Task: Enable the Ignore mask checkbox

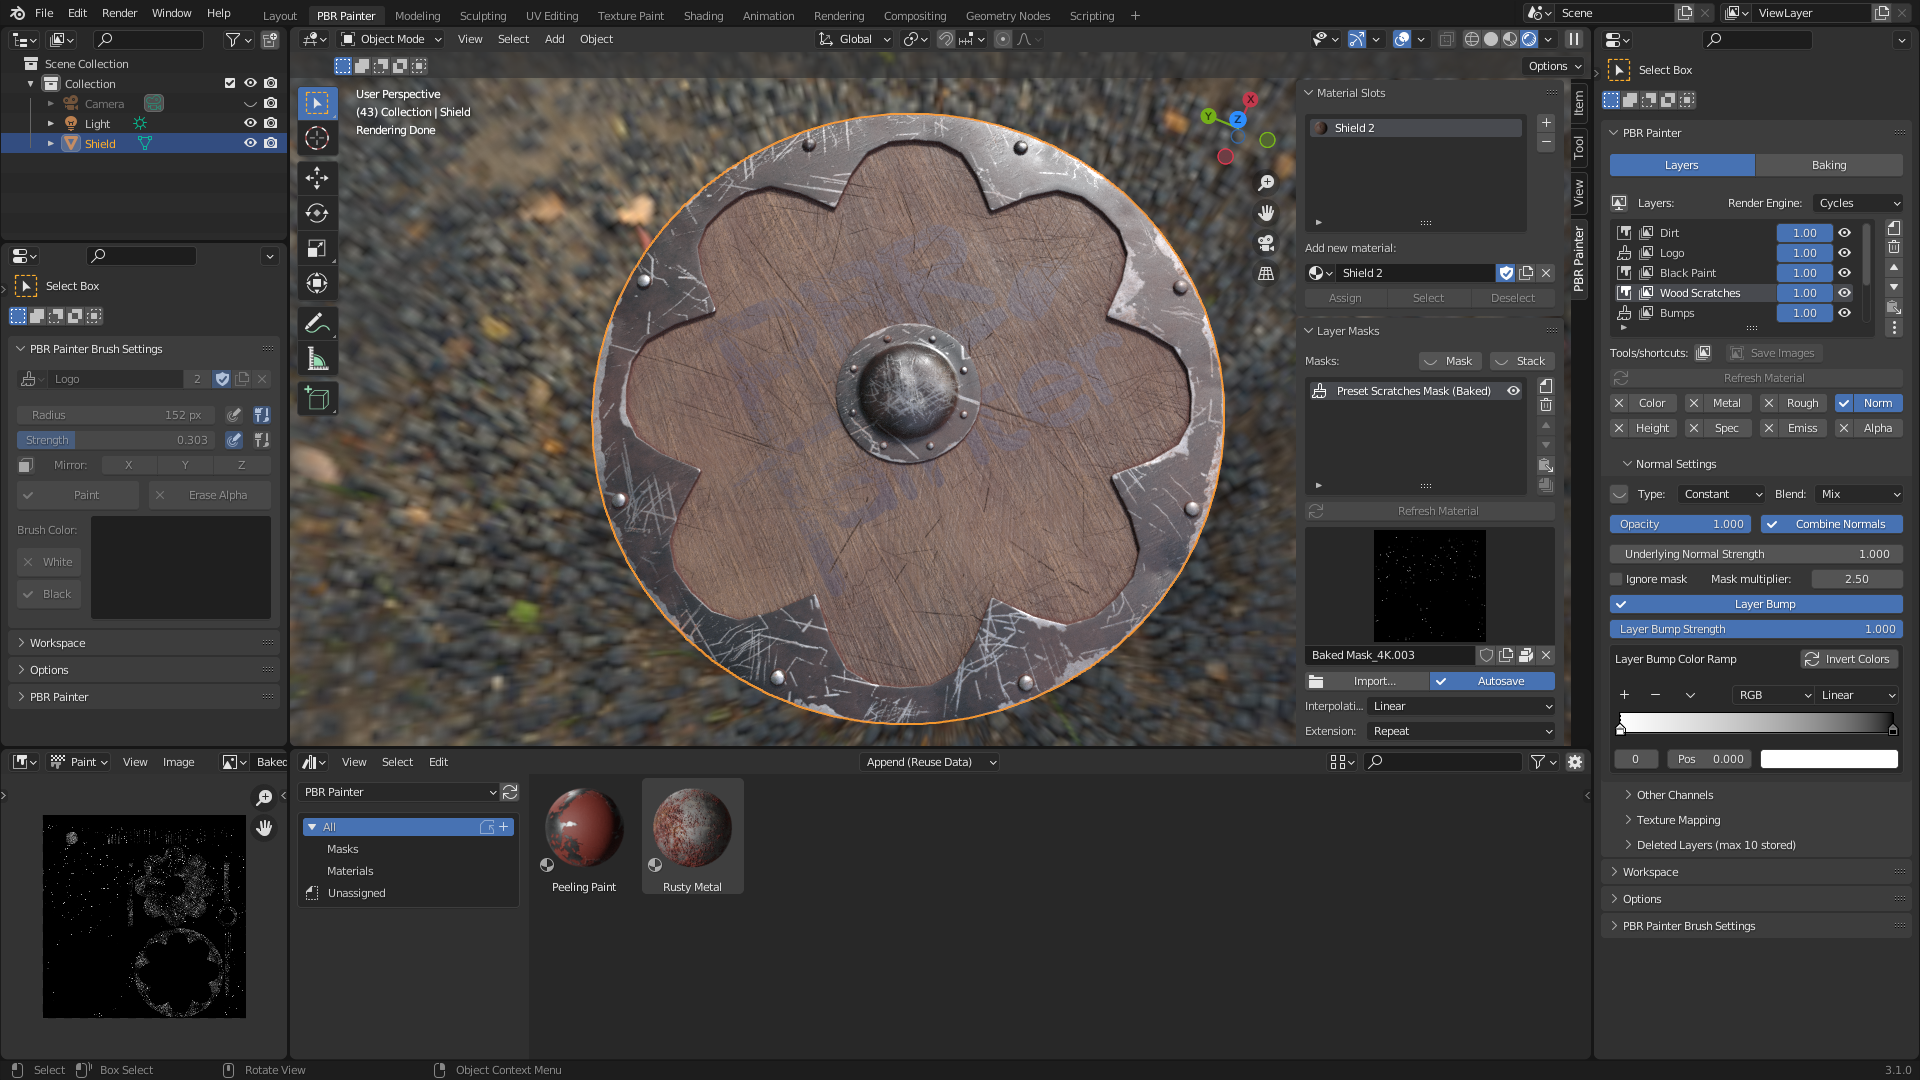Action: pyautogui.click(x=1616, y=579)
